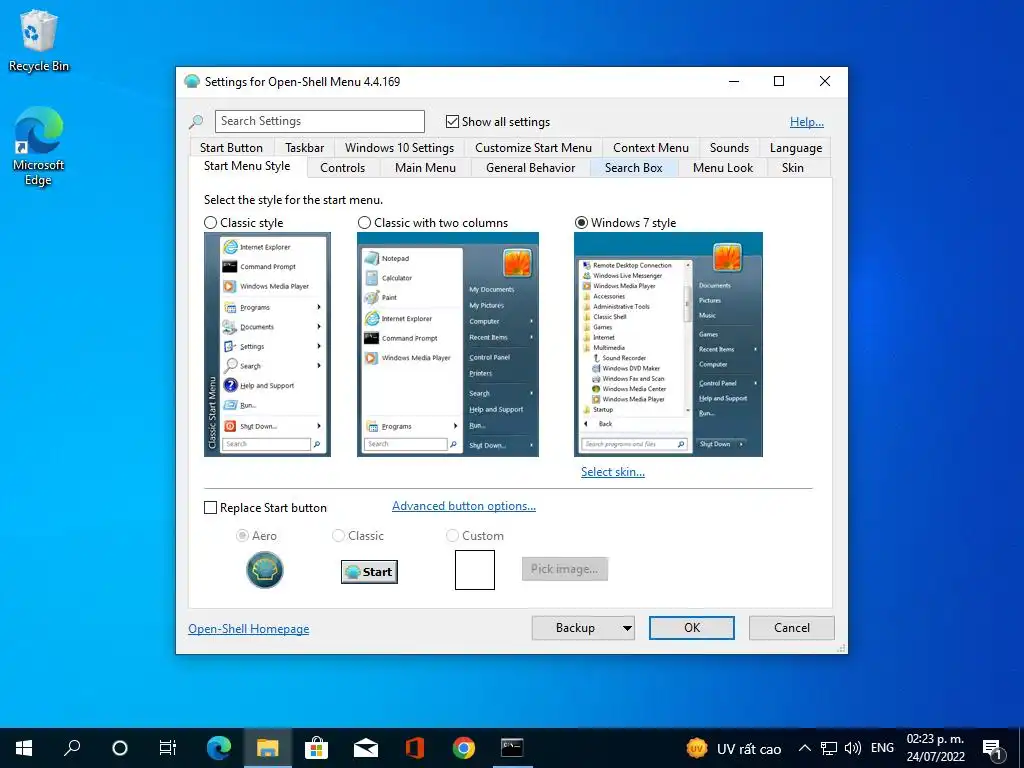Click Pick image button

[x=565, y=569]
